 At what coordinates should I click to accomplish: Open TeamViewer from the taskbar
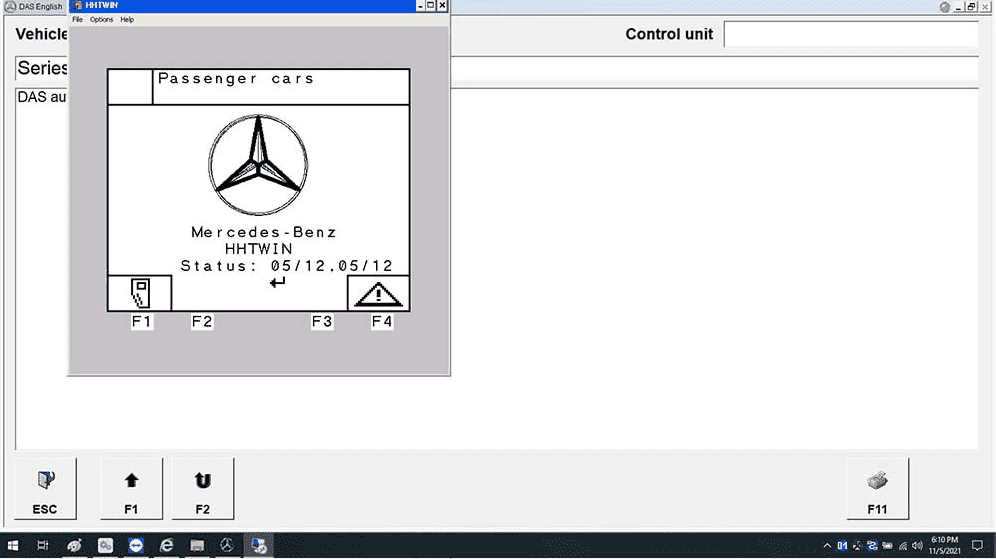tap(136, 546)
